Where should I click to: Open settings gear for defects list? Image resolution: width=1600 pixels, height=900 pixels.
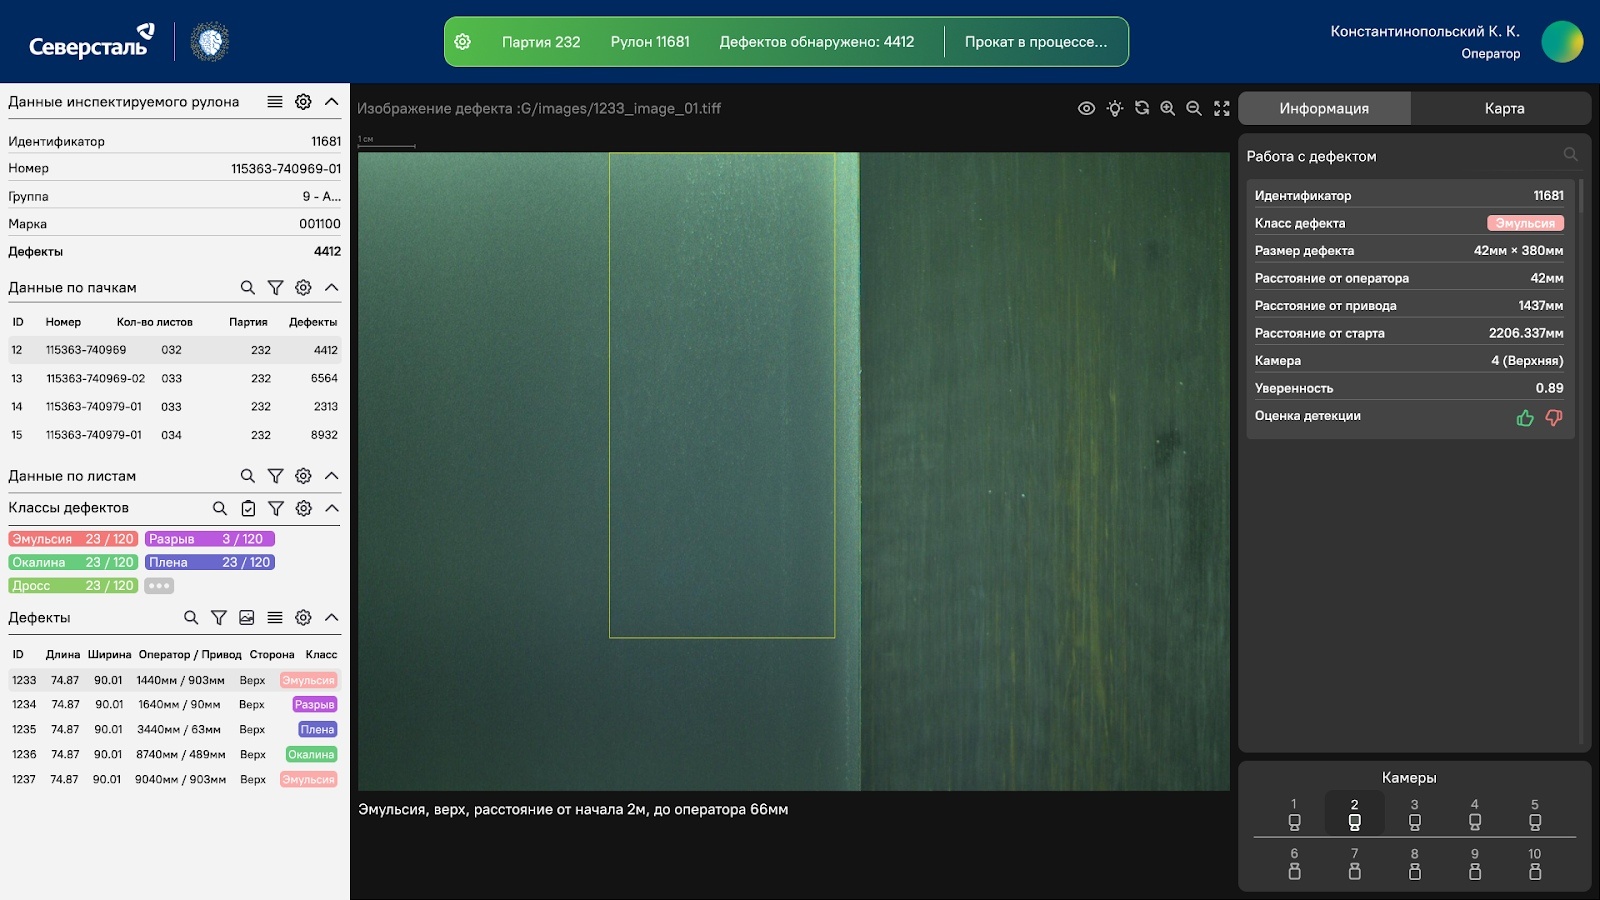pos(303,618)
